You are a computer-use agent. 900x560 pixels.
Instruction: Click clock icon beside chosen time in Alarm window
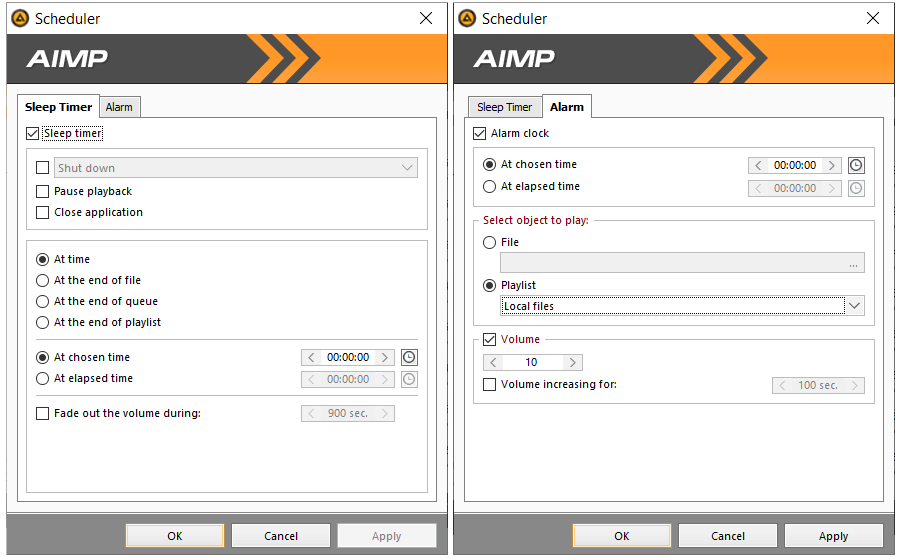856,165
